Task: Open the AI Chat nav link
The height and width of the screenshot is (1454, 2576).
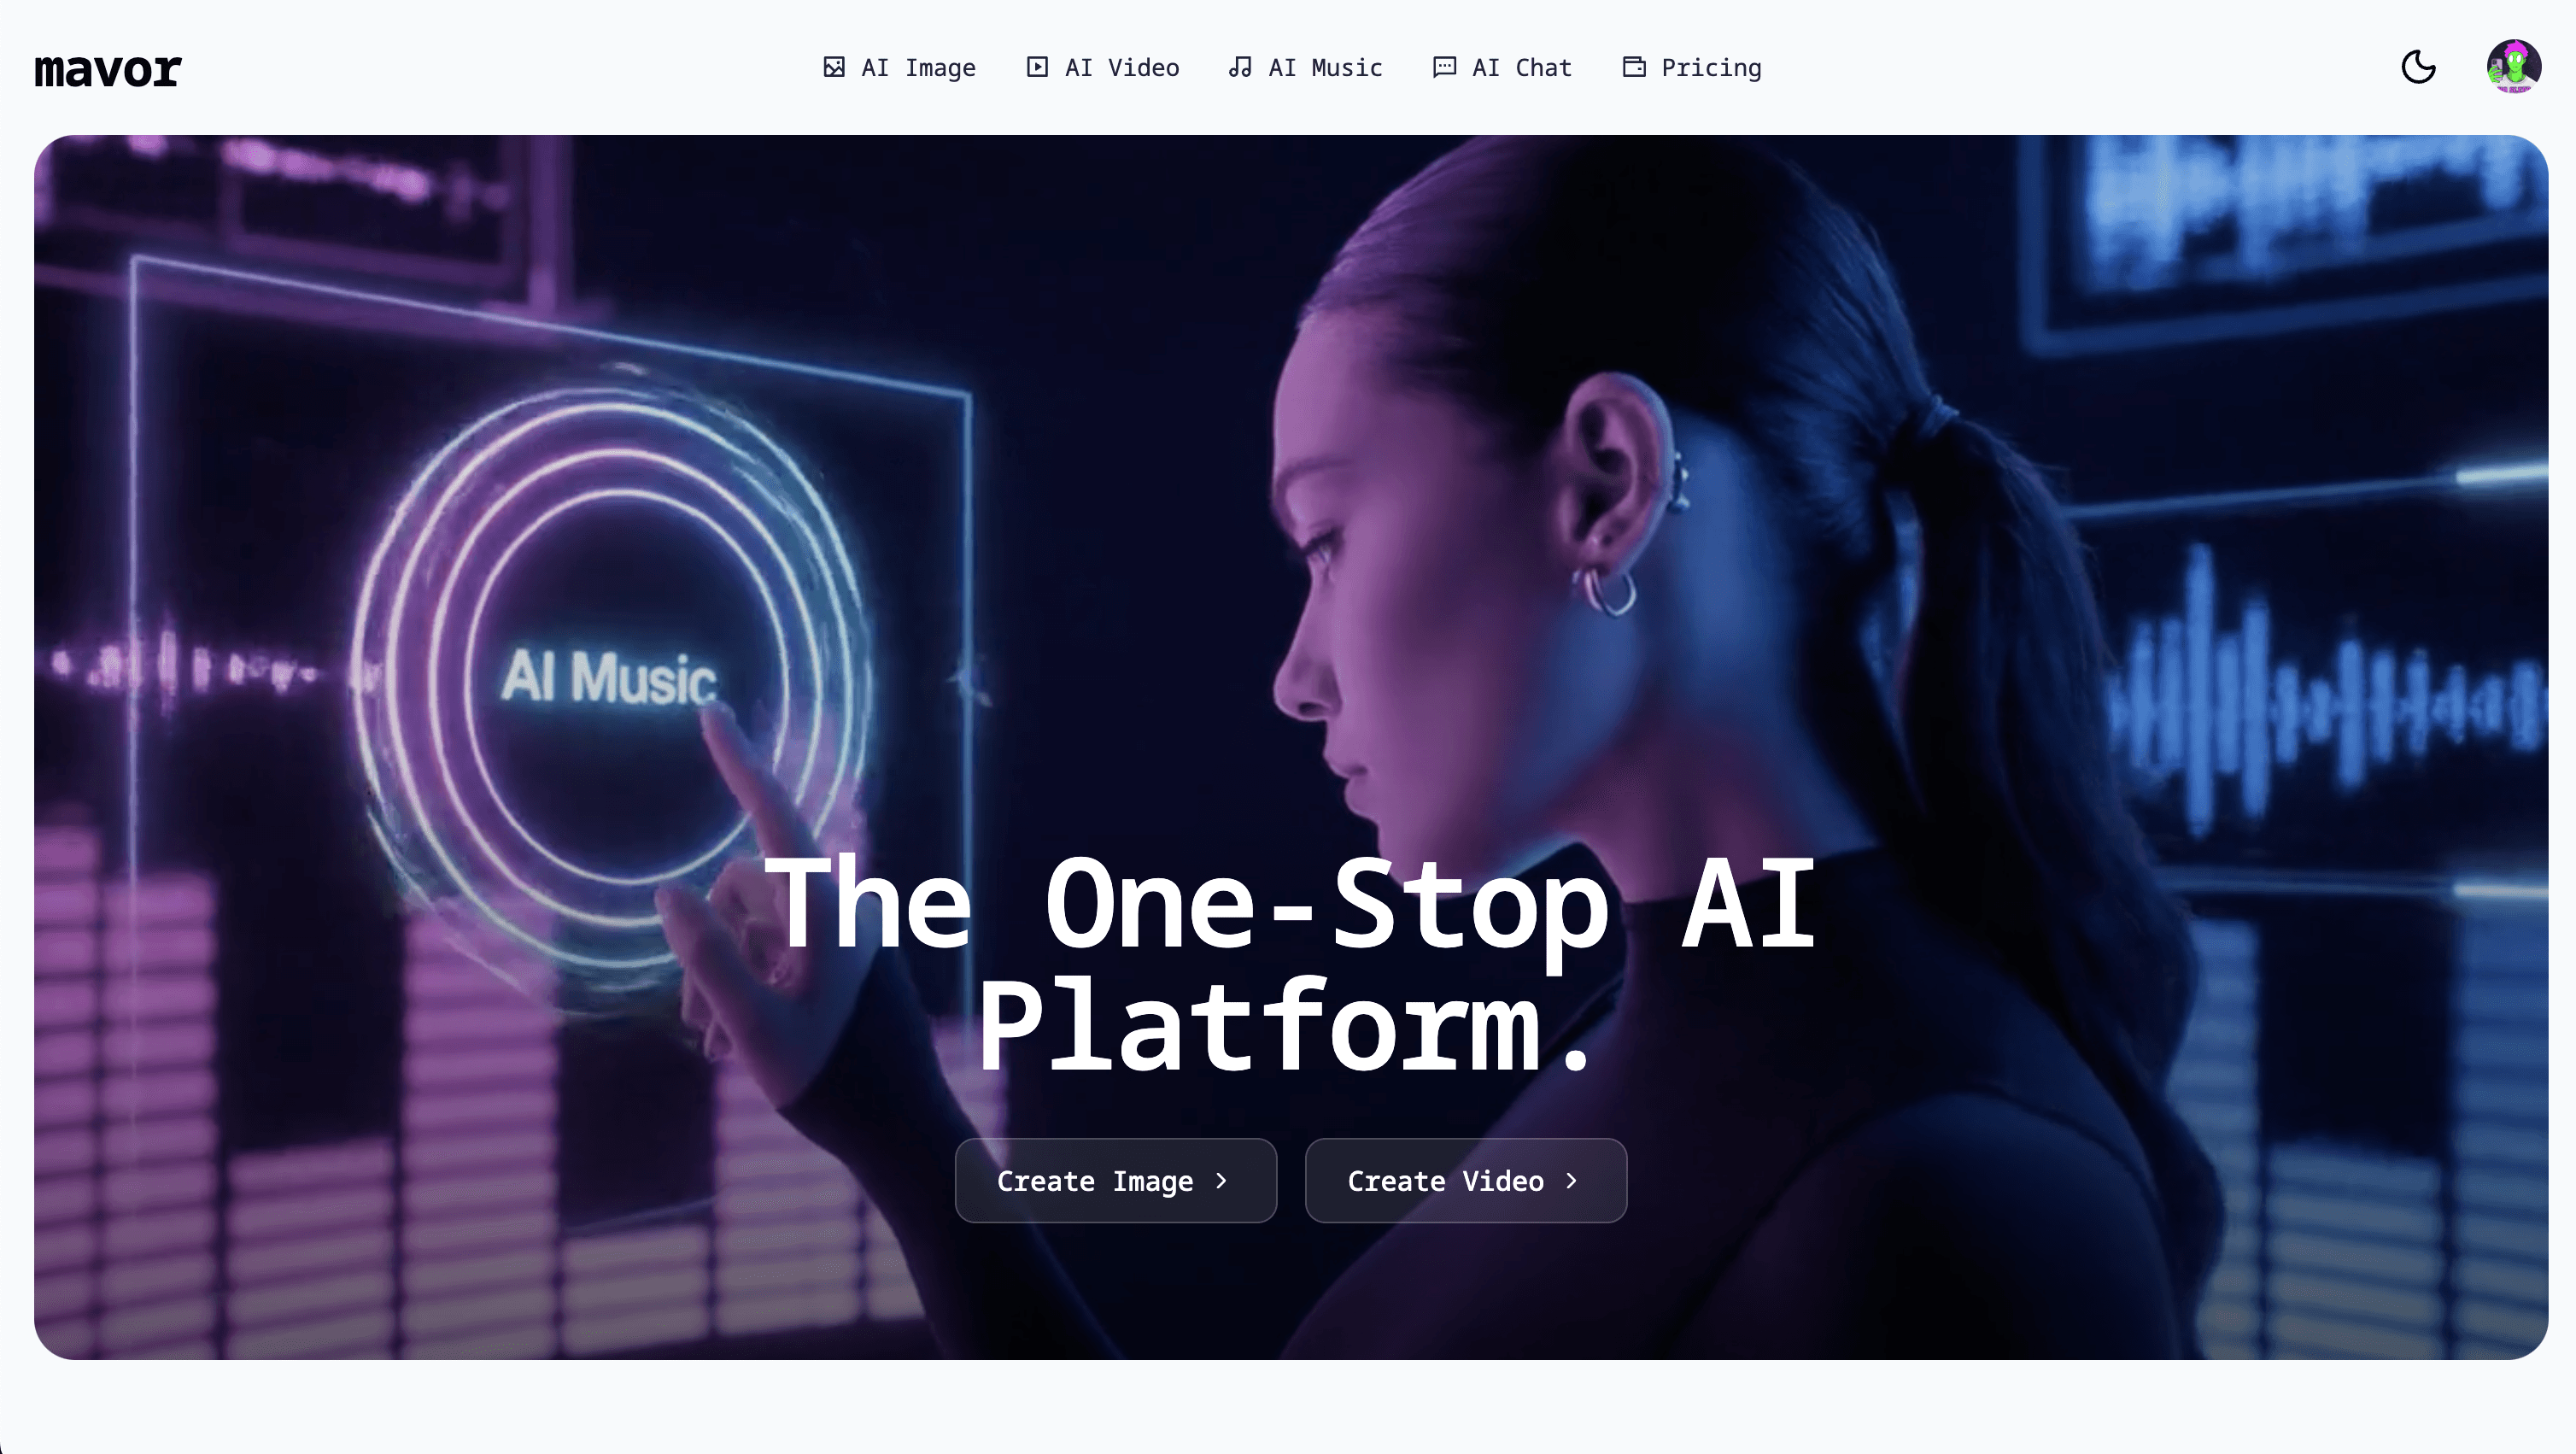Action: [1502, 67]
